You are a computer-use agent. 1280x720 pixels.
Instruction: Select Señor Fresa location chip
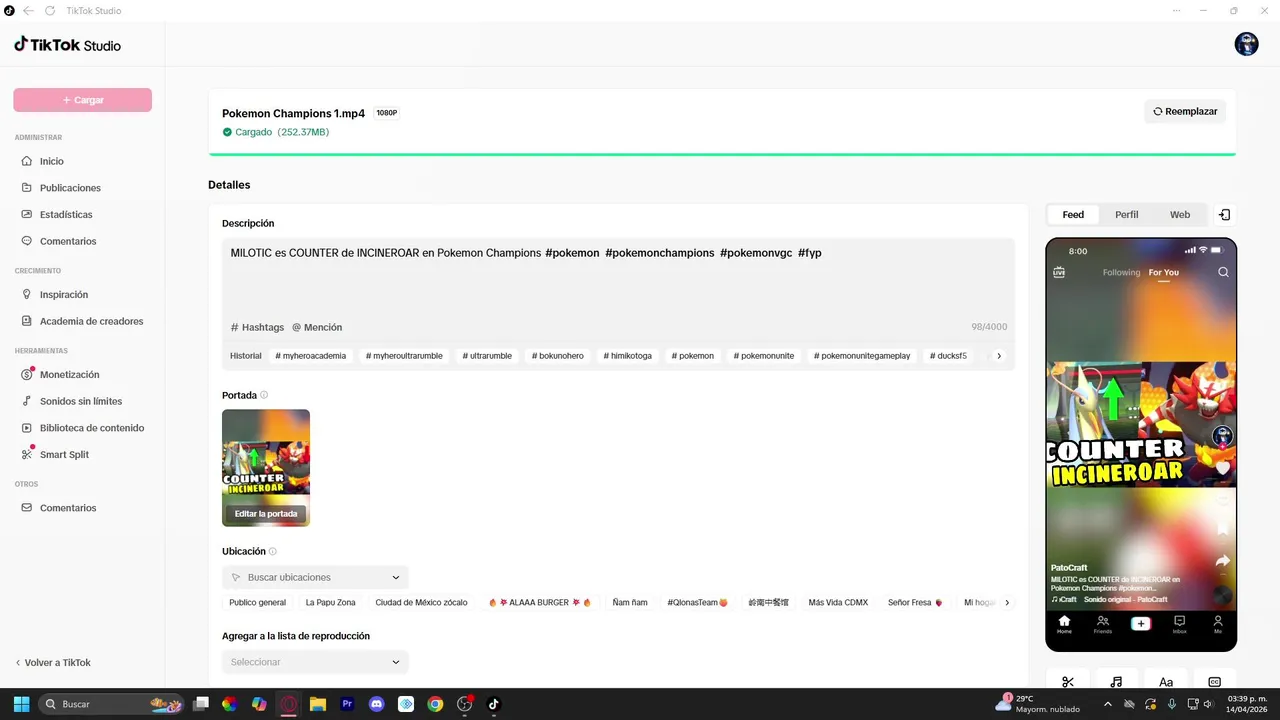tap(915, 603)
